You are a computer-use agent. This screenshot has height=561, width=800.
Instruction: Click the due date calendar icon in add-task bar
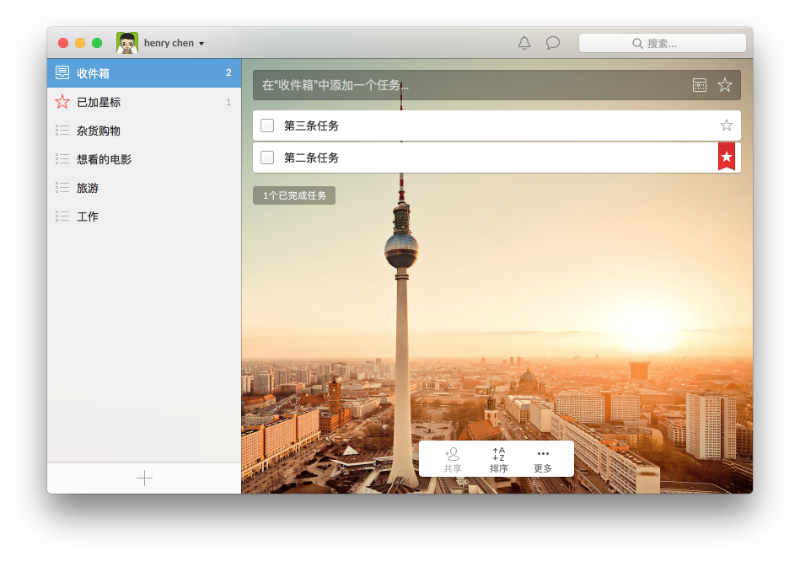coord(700,85)
